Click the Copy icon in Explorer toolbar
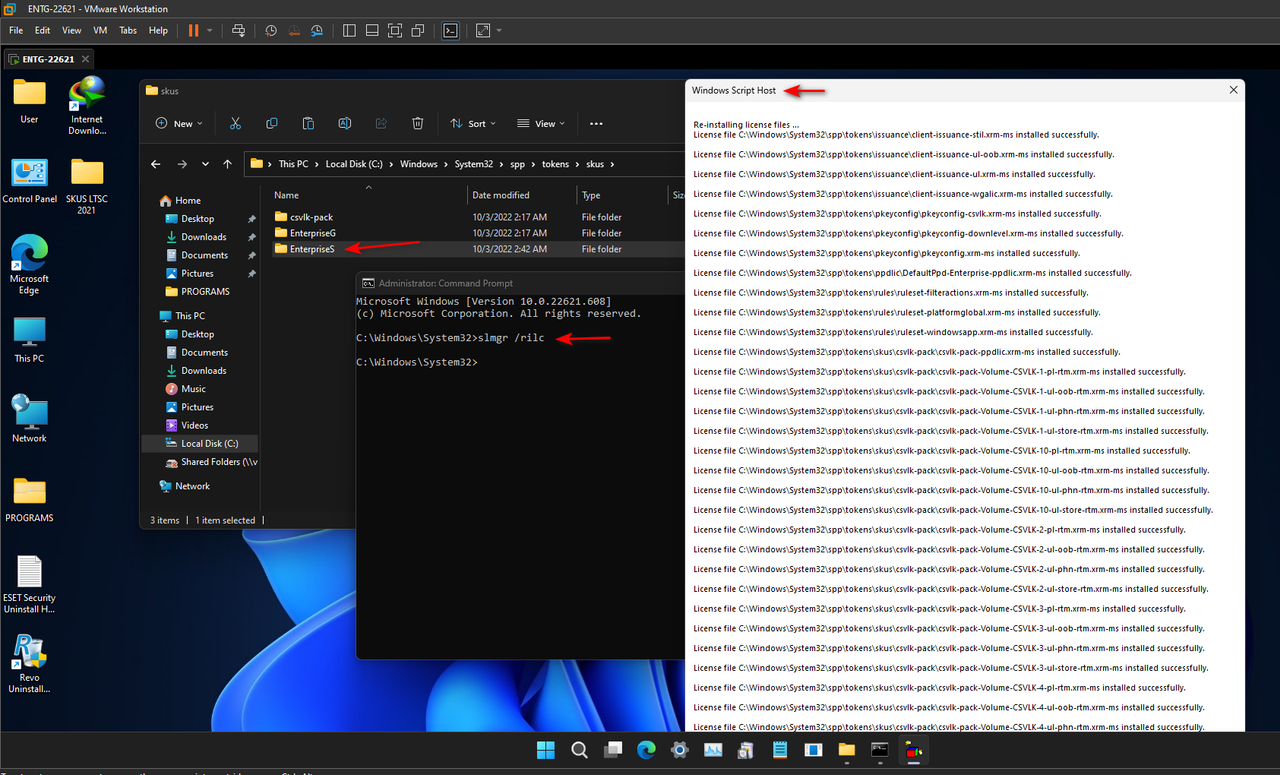 tap(272, 123)
